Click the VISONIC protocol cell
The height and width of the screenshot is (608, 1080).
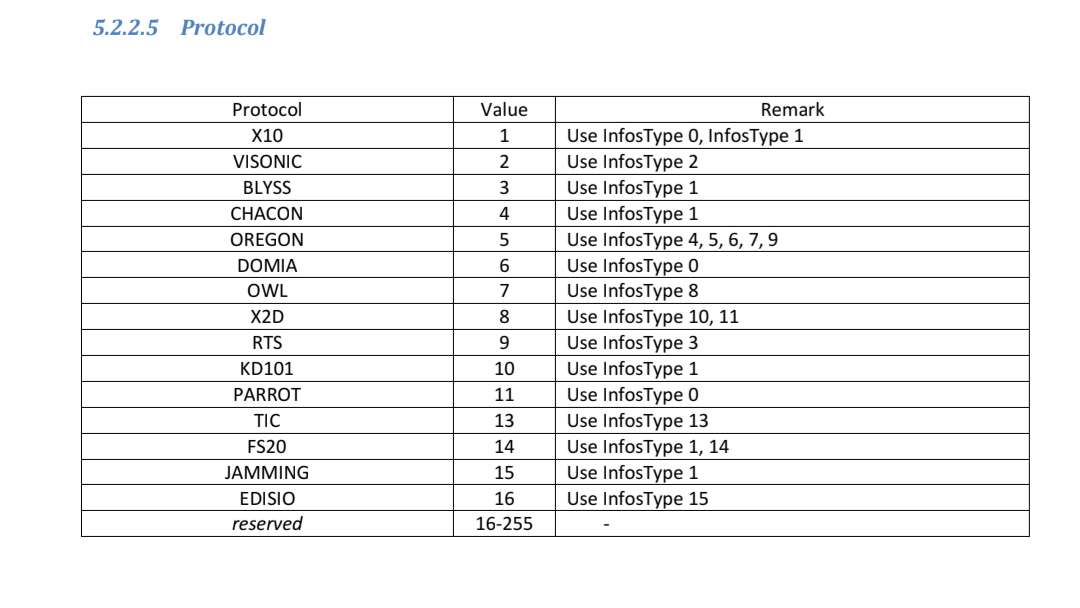click(267, 162)
